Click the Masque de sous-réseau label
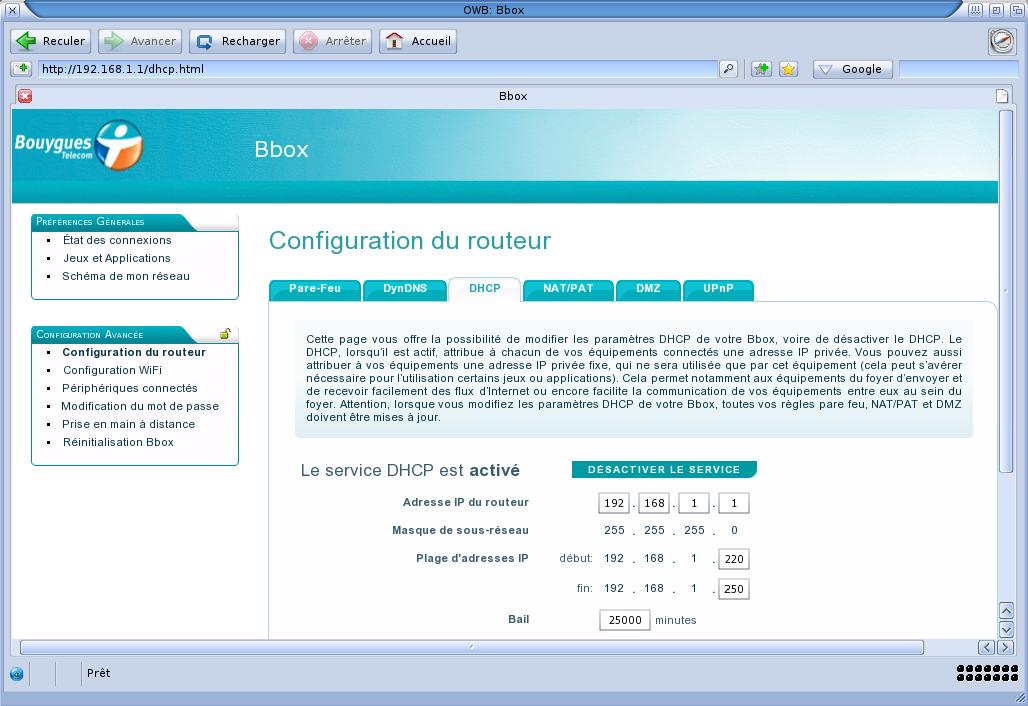The image size is (1028, 706). [460, 530]
